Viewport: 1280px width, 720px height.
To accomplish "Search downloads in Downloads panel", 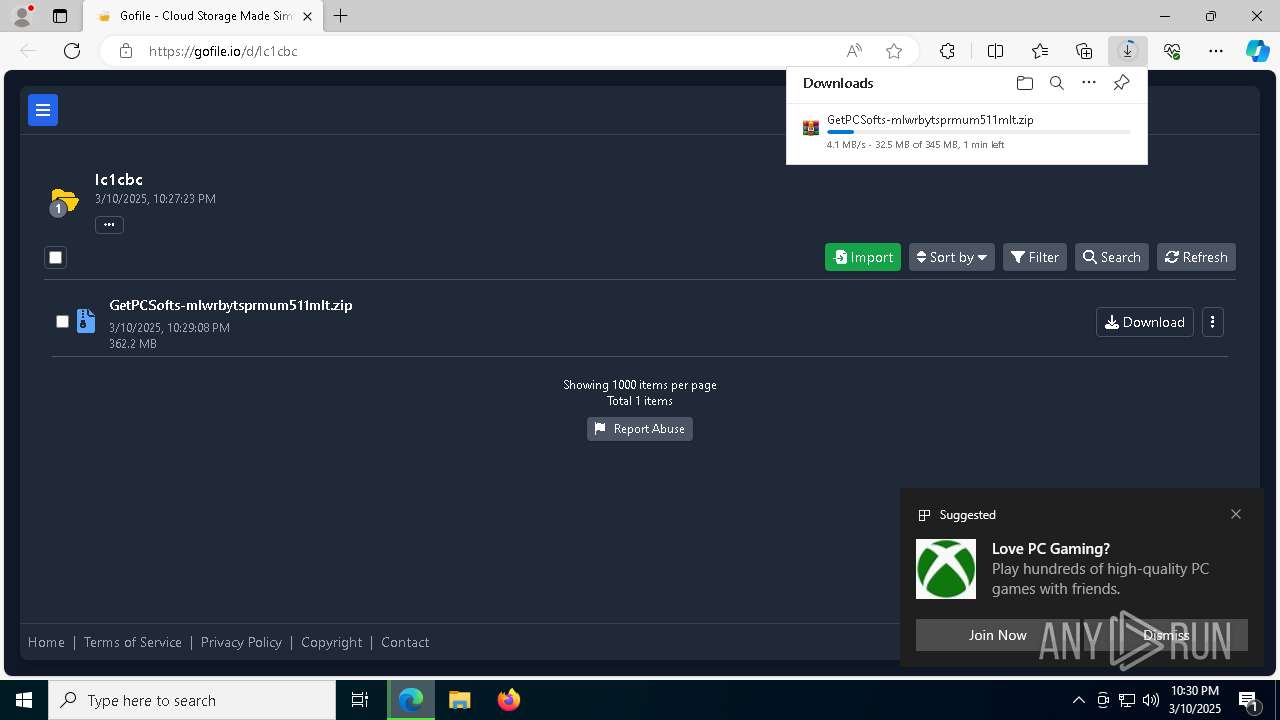I will [1056, 83].
